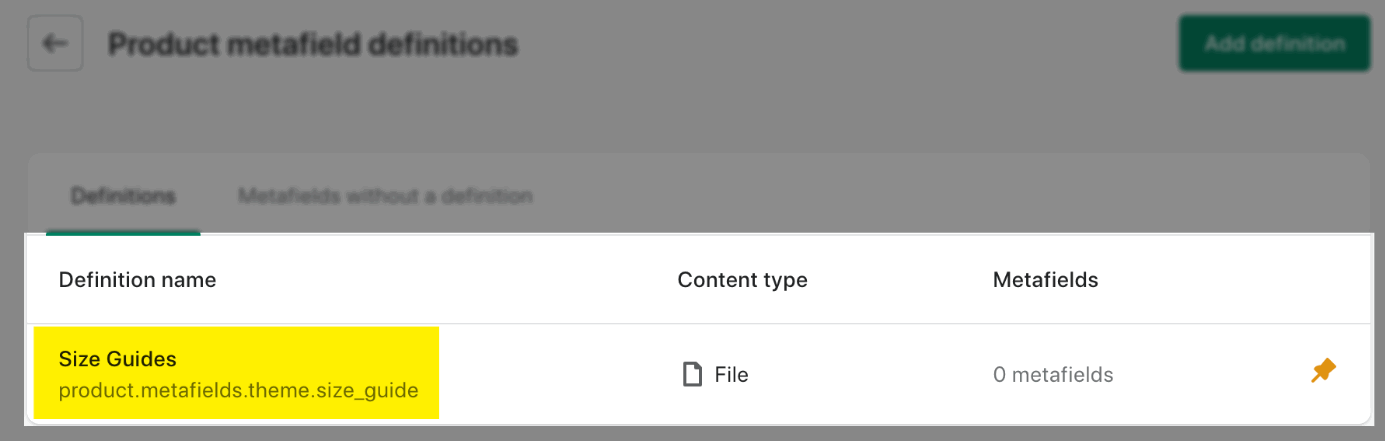1385x441 pixels.
Task: Click the green button at top right
Action: tap(1274, 44)
